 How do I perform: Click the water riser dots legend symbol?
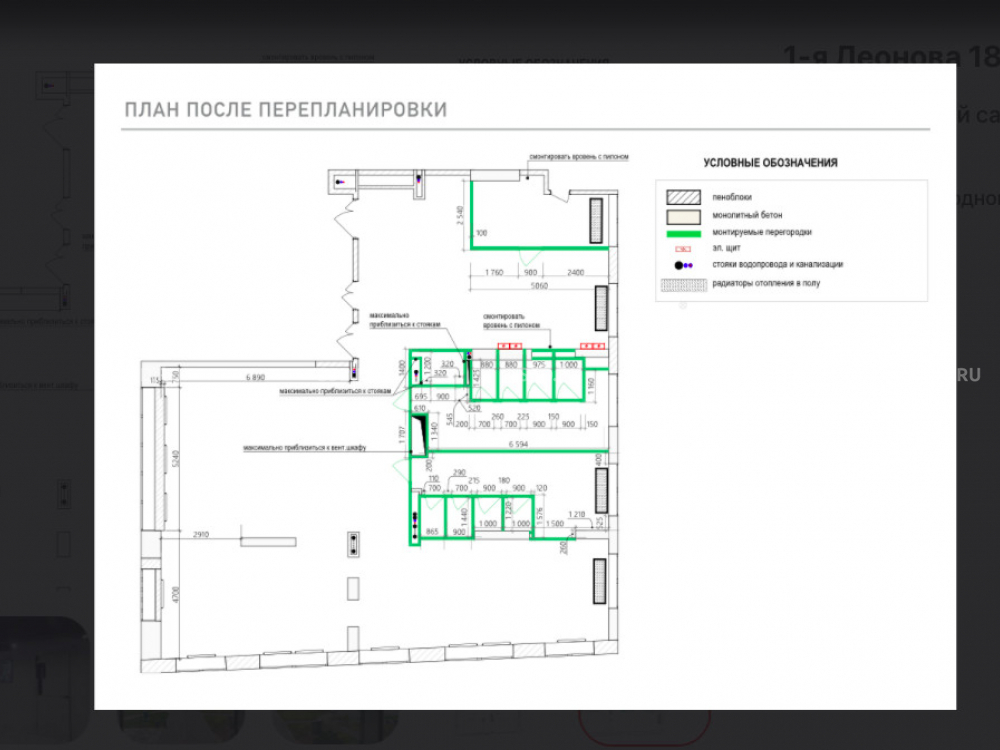point(683,265)
